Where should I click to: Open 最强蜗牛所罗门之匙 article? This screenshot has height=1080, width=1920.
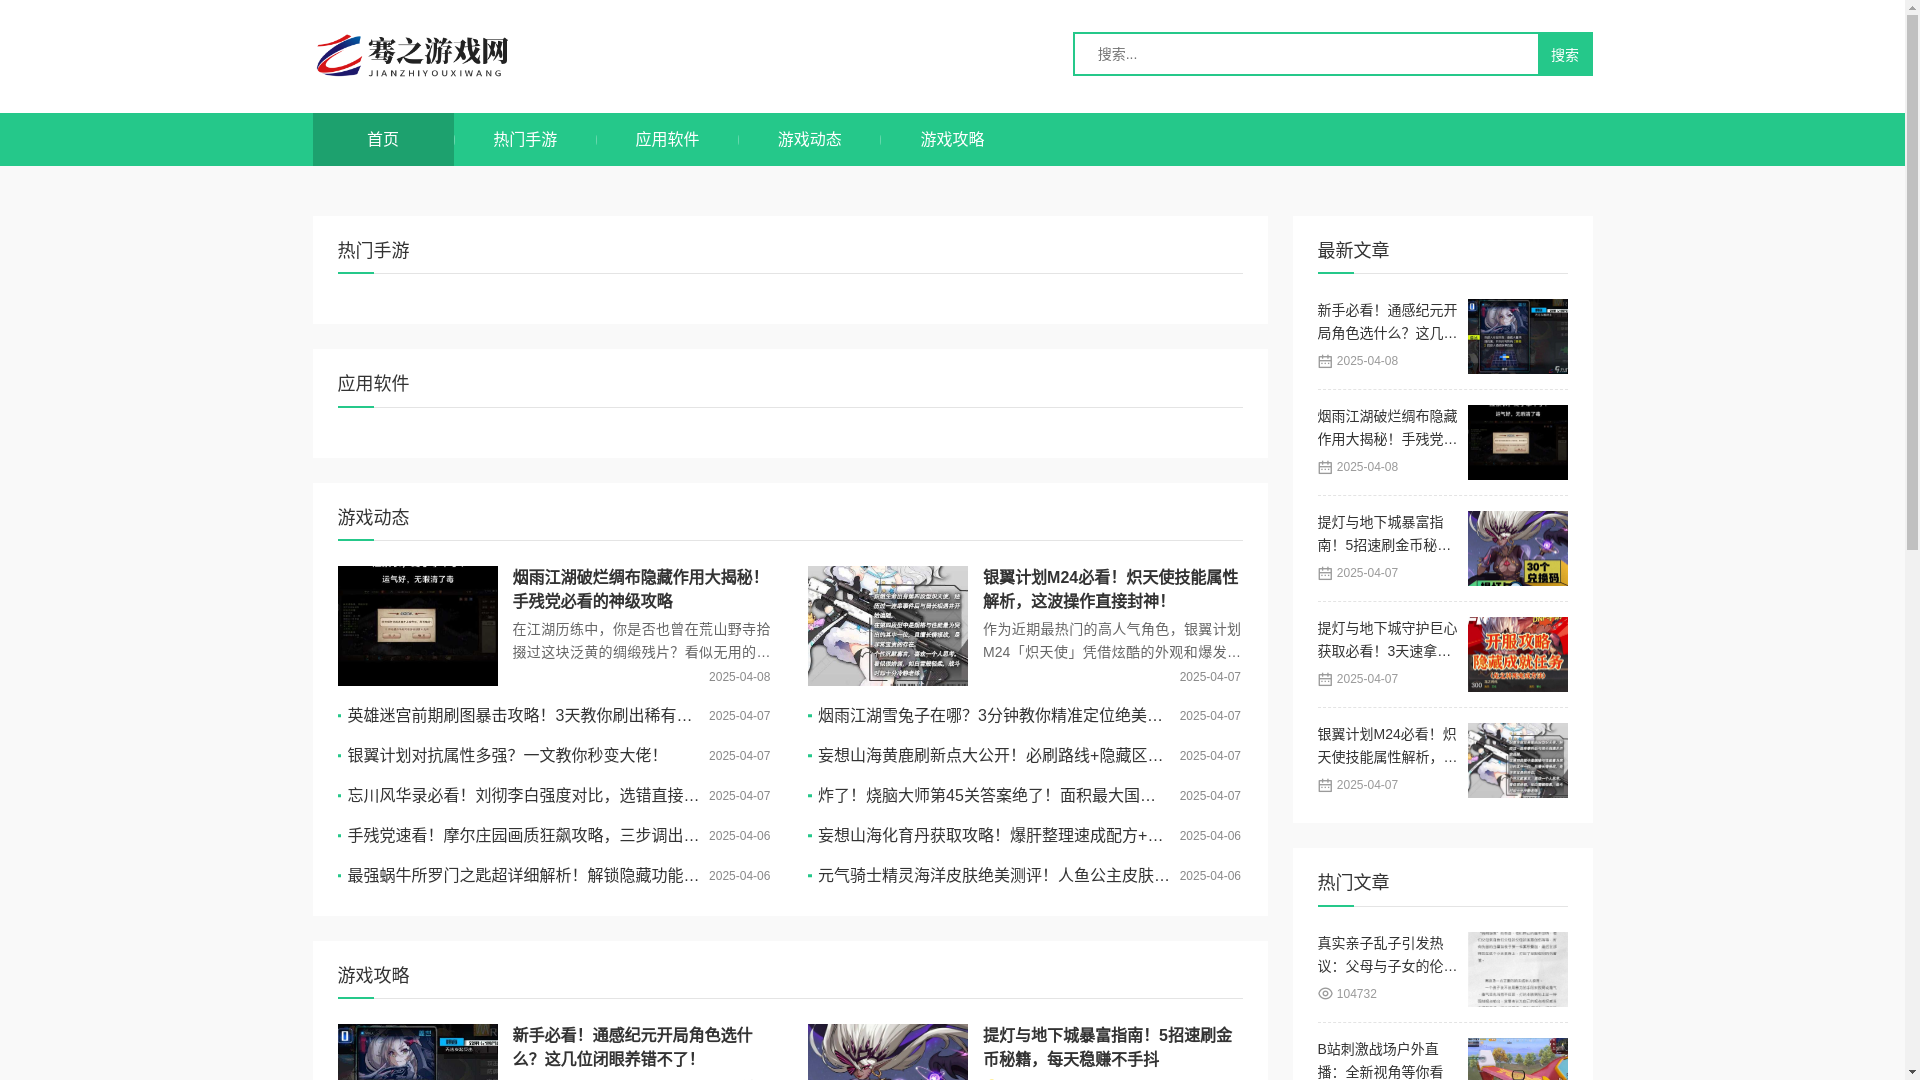[523, 876]
